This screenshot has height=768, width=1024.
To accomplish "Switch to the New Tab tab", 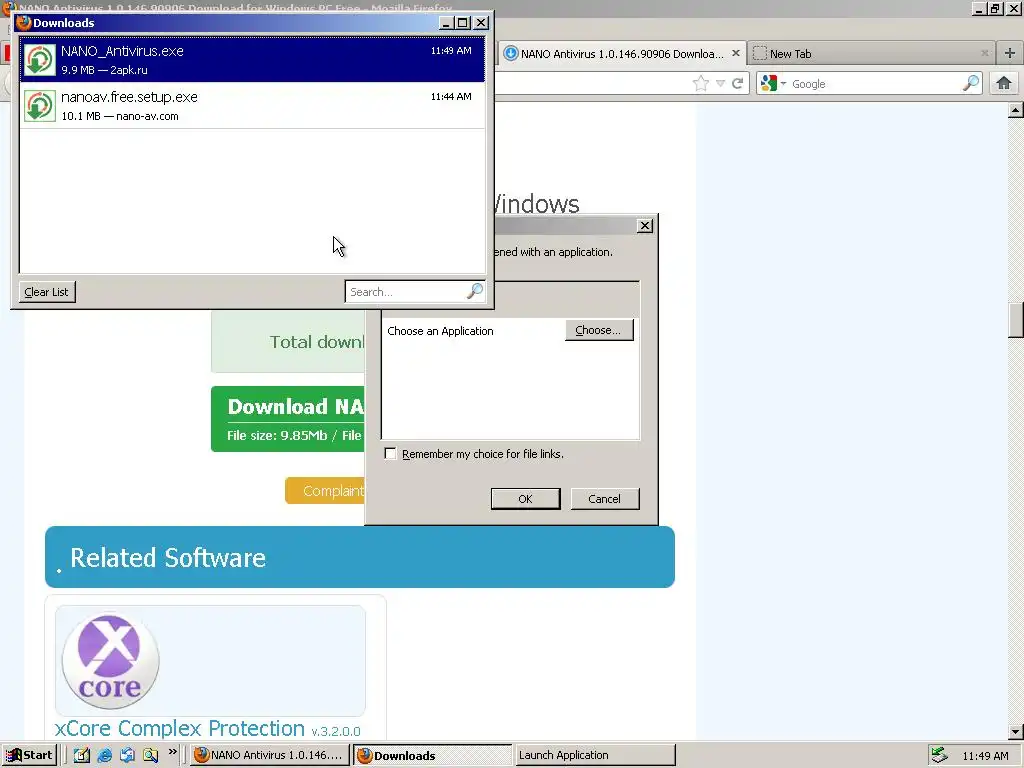I will [x=871, y=54].
